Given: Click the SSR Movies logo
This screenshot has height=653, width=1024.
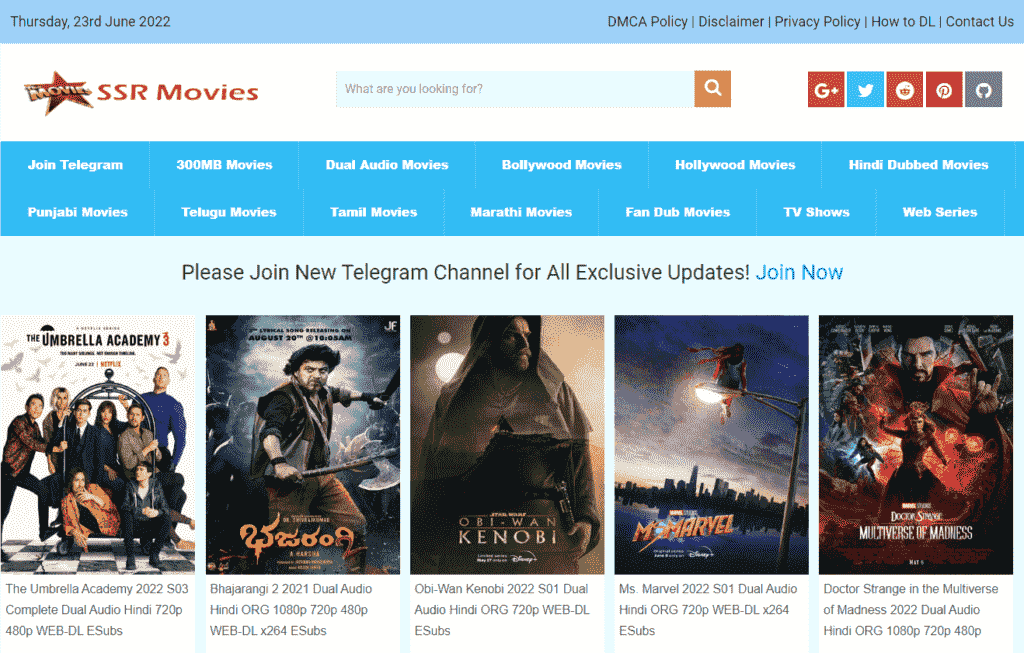Looking at the screenshot, I should 141,93.
